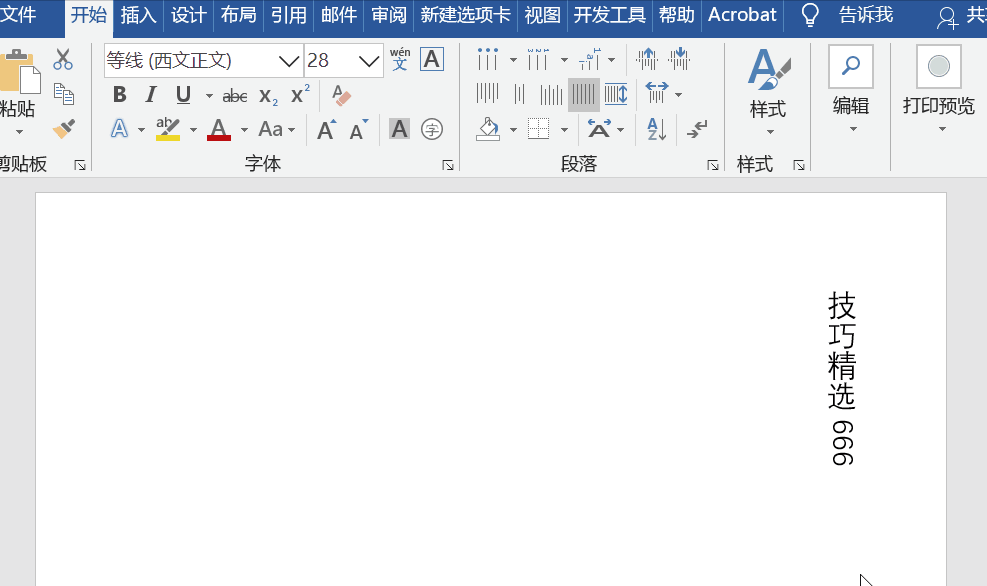Decrease indent of vertical text

[x=646, y=59]
